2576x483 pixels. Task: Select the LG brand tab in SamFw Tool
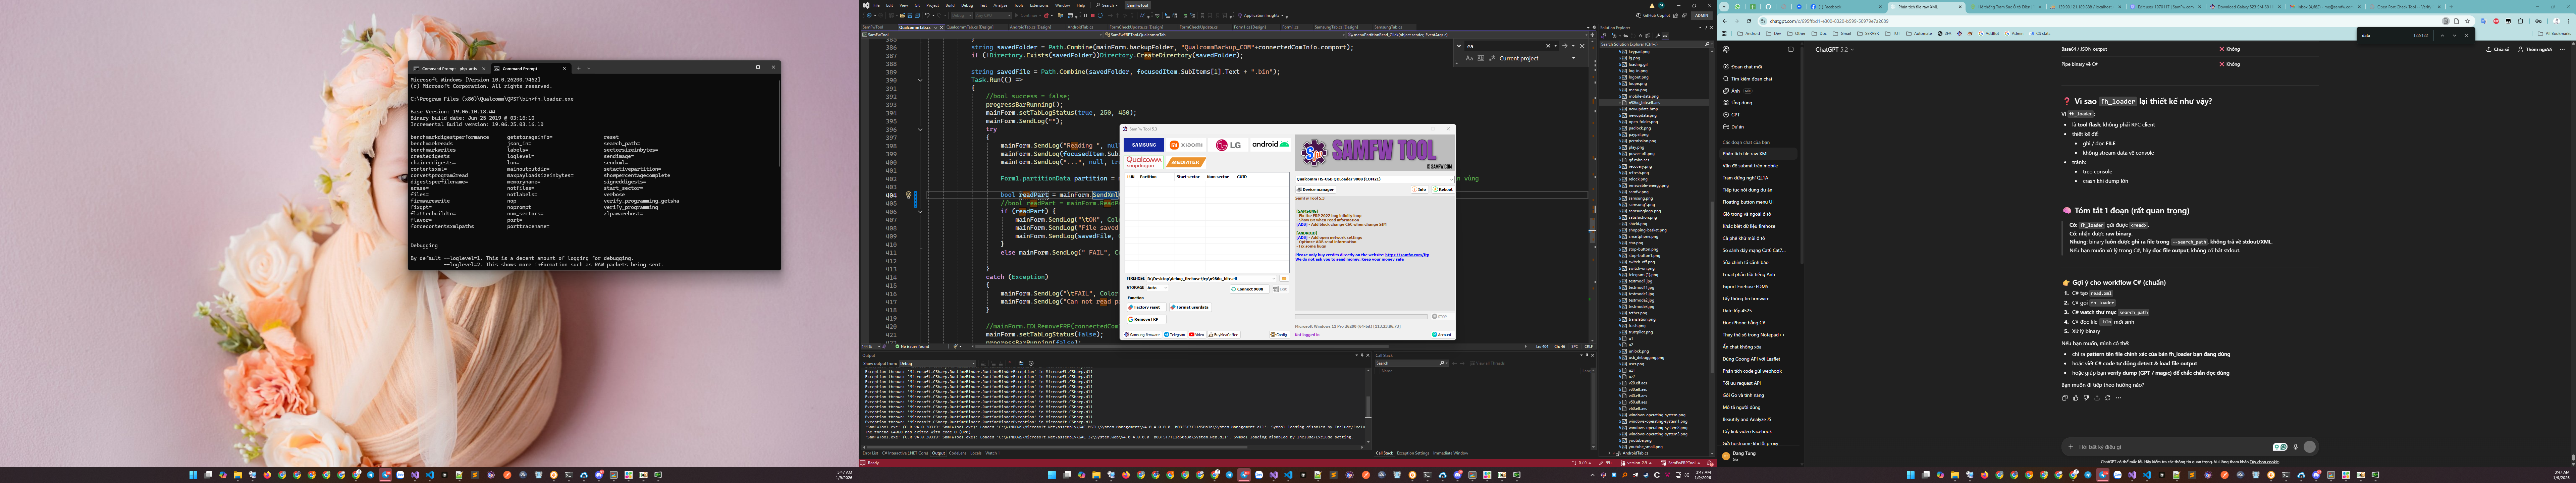[1228, 145]
